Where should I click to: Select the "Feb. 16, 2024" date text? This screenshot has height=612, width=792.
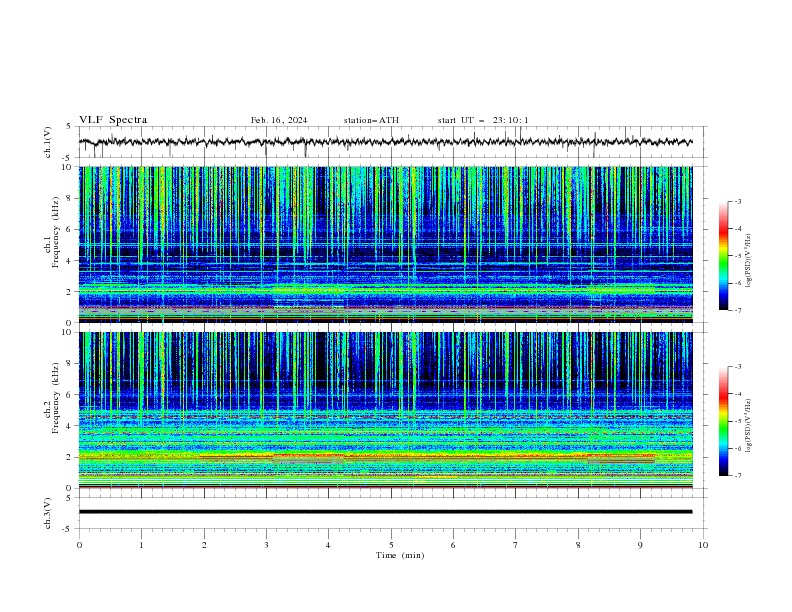click(x=279, y=120)
